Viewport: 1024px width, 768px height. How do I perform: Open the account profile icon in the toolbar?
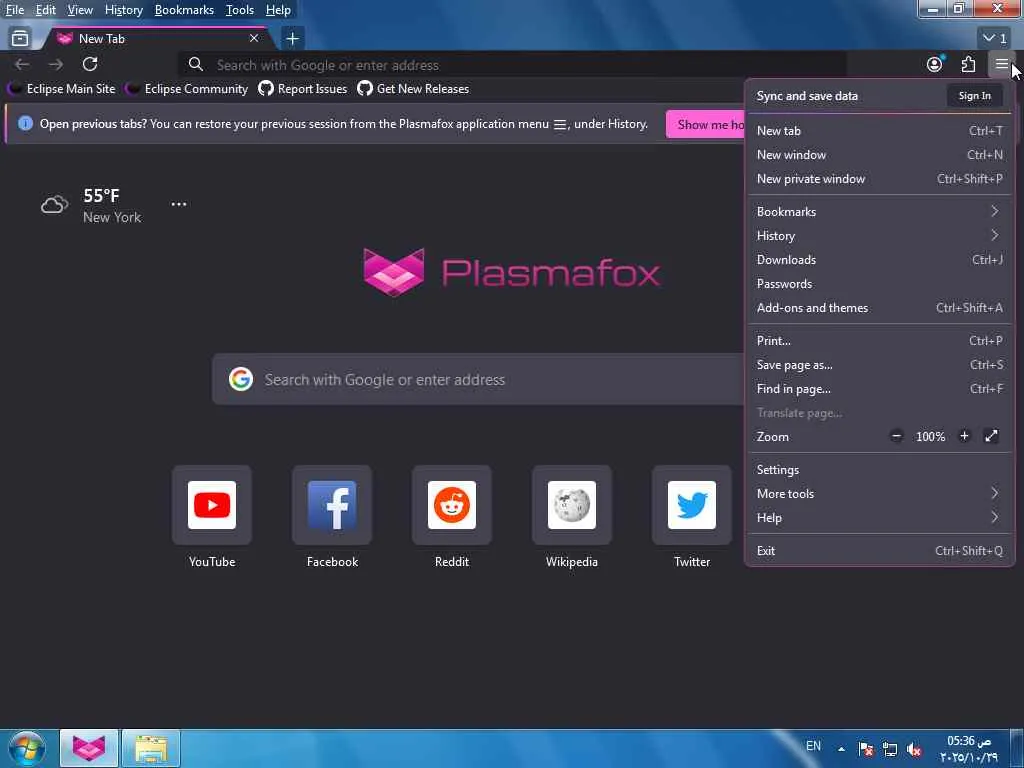click(935, 64)
